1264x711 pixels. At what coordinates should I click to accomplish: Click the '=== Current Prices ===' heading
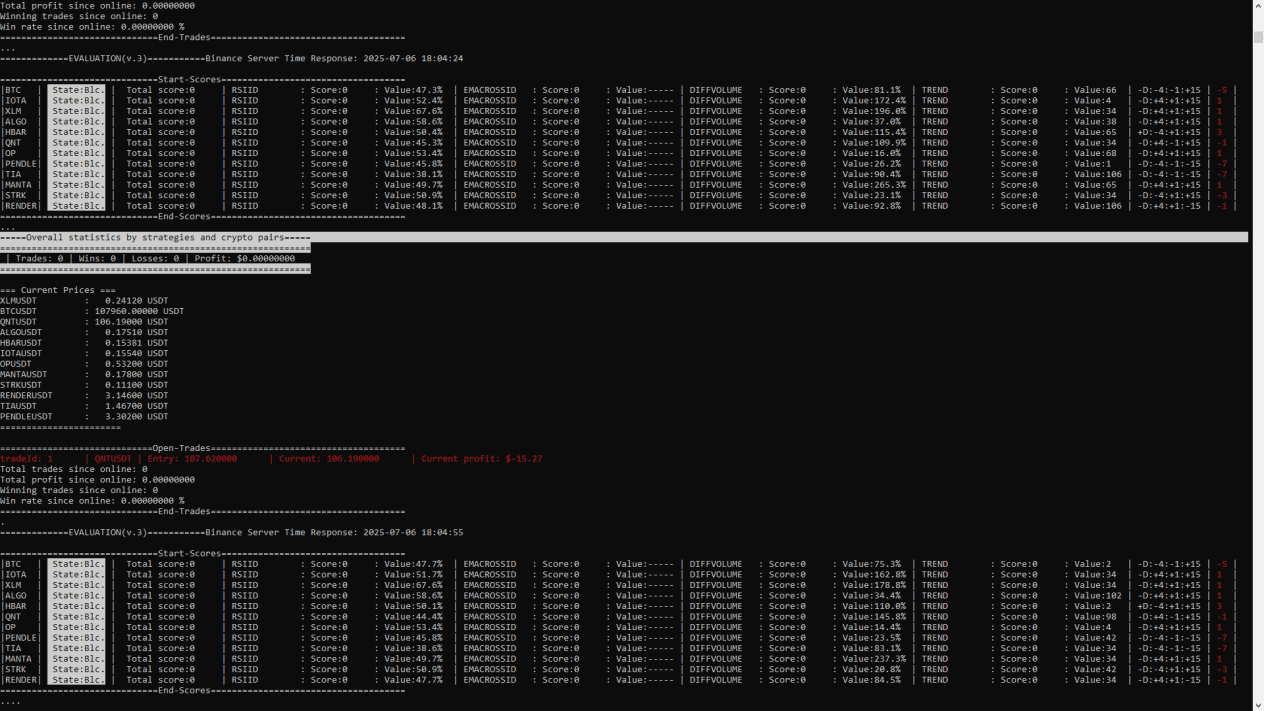58,290
